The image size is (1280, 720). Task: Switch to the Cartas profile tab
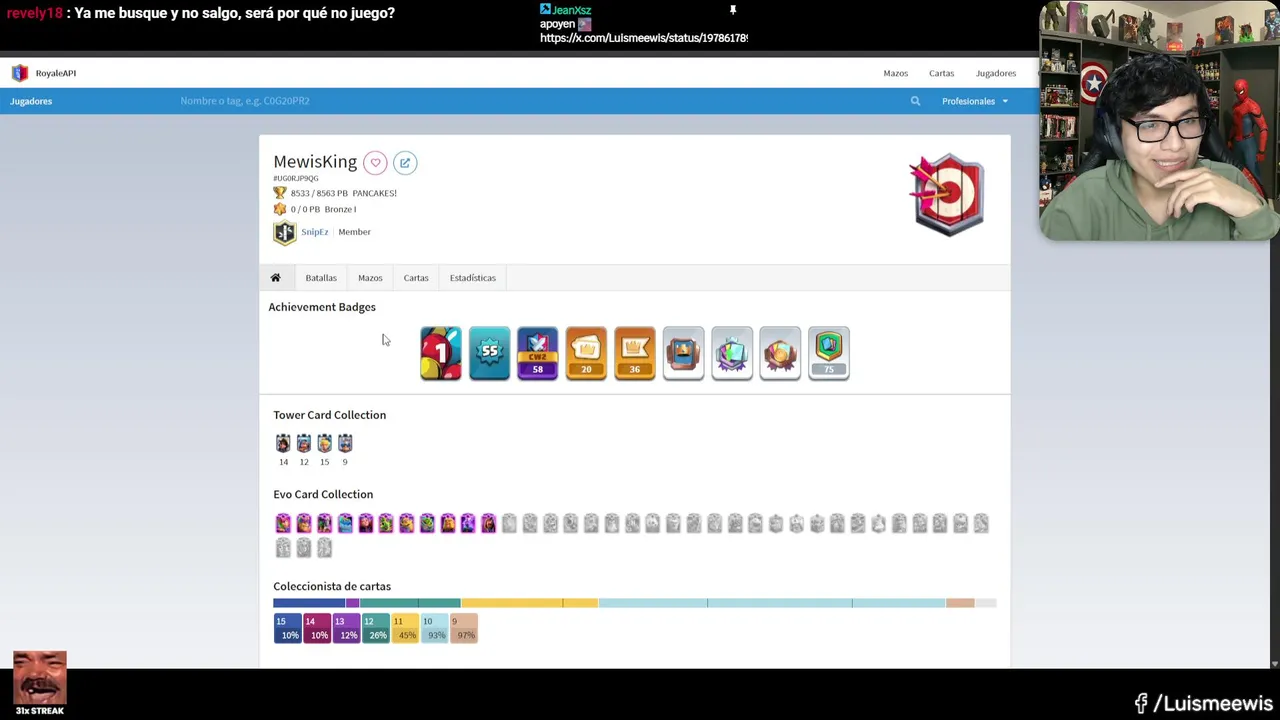(416, 278)
